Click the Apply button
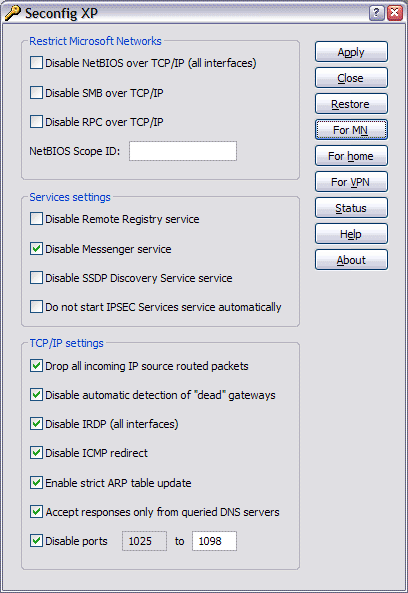This screenshot has width=408, height=593. click(x=351, y=52)
